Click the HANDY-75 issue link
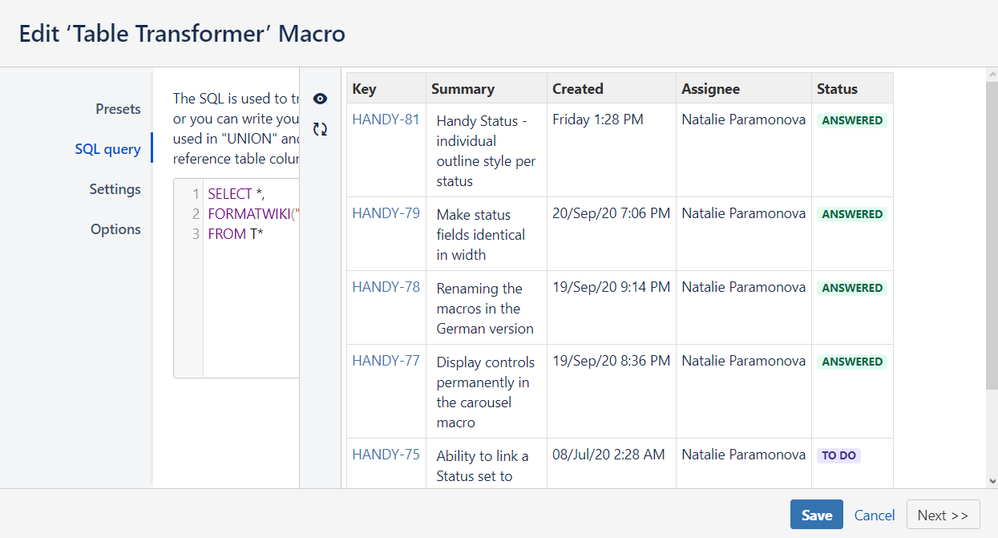The image size is (998, 538). [386, 455]
